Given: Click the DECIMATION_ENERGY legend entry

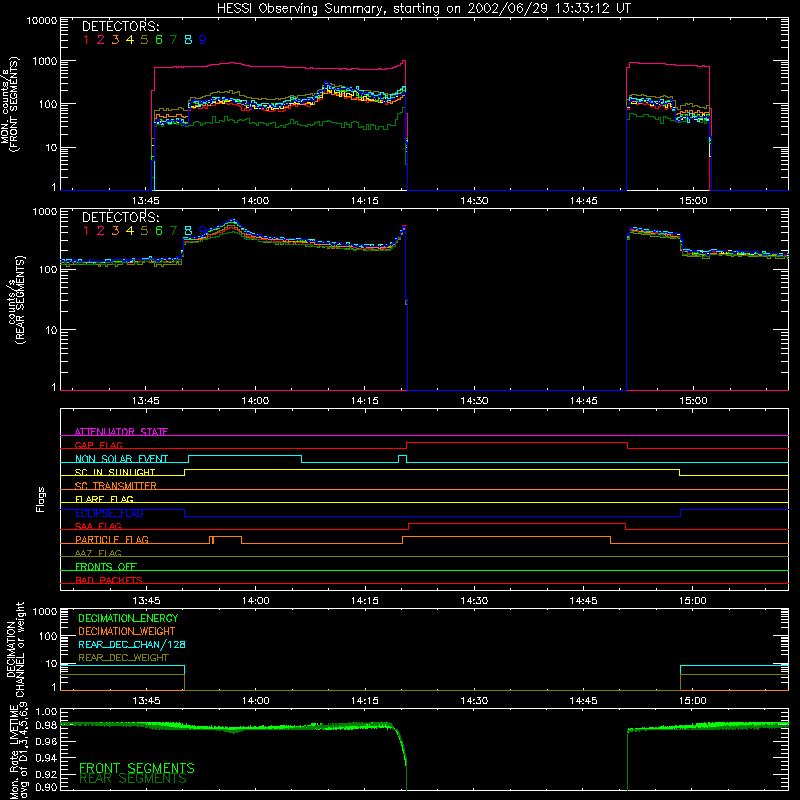Looking at the screenshot, I should 128,618.
